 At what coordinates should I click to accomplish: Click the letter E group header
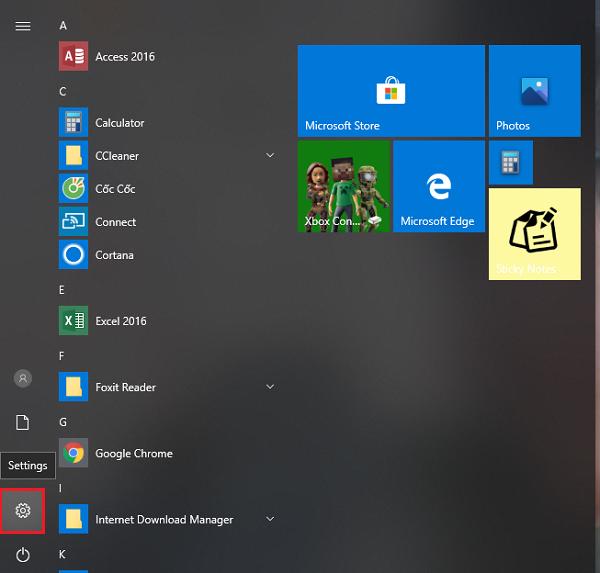coord(62,290)
